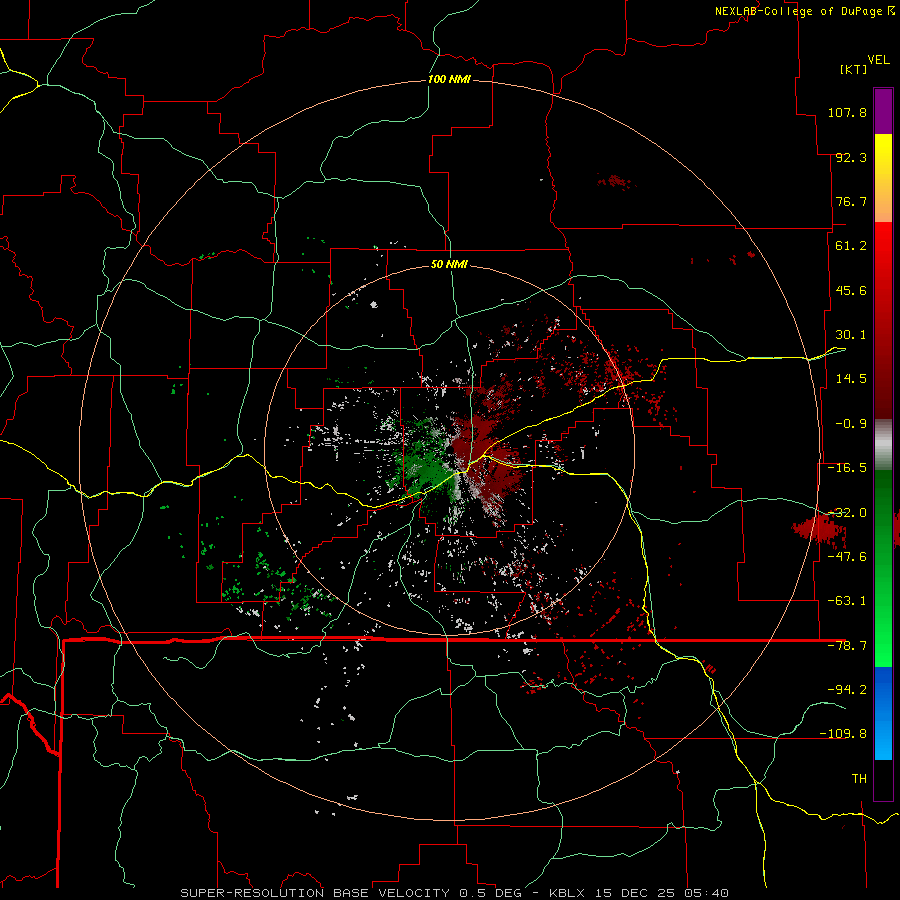This screenshot has height=900, width=900.
Task: Click the VEL legend title
Action: (x=878, y=60)
